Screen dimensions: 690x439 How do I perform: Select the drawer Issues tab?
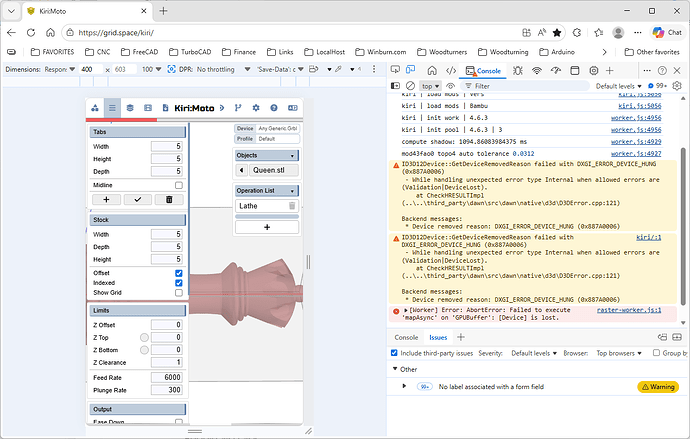click(438, 337)
